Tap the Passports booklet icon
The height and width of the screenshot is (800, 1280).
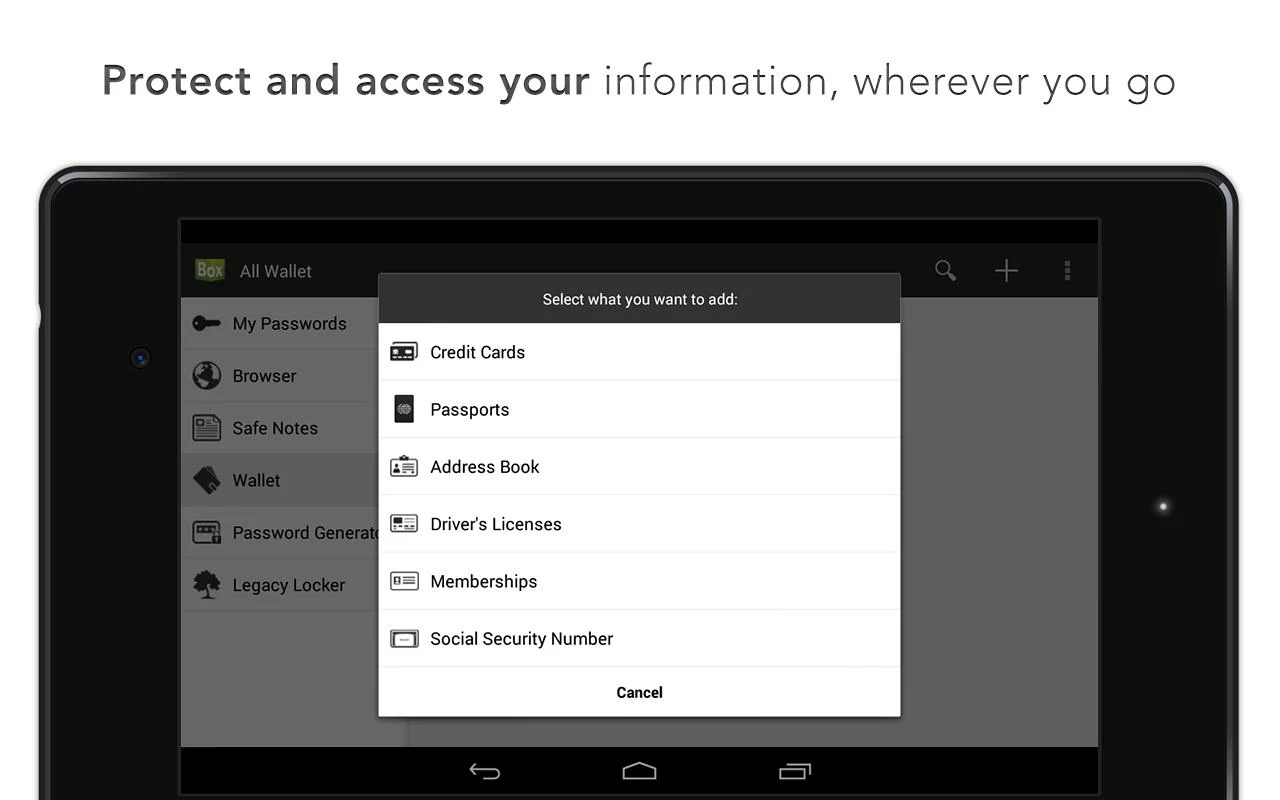404,409
